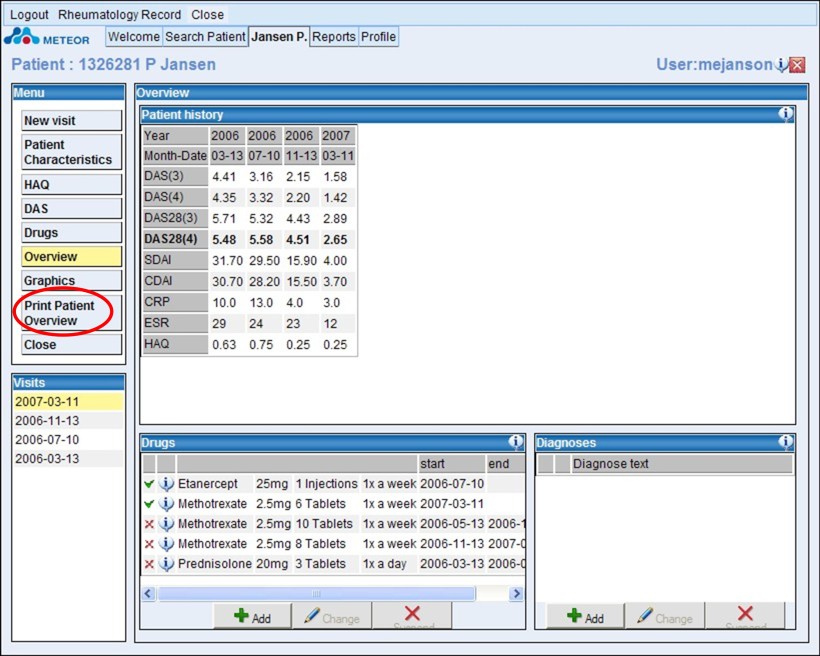820x656 pixels.
Task: Click the CDAI row label
Action: [x=175, y=281]
